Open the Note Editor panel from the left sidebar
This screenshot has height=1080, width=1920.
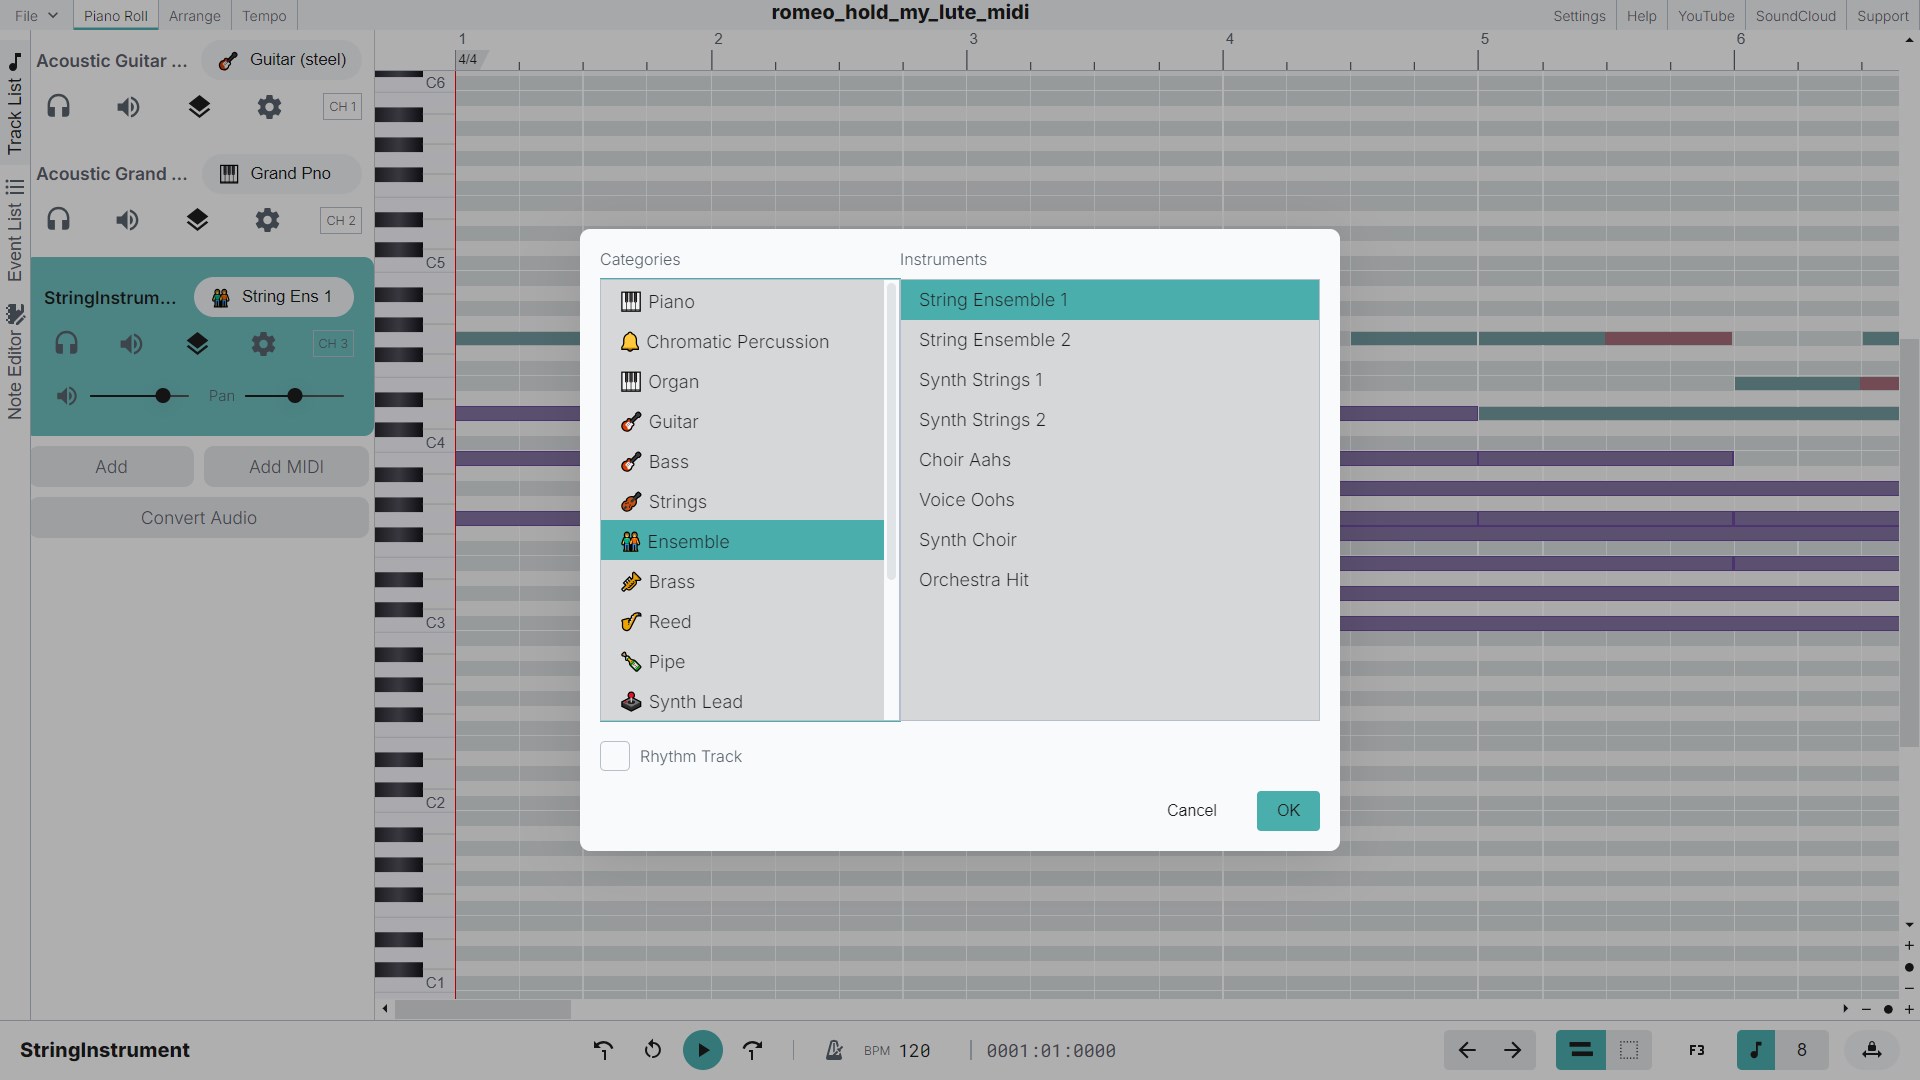pos(15,370)
